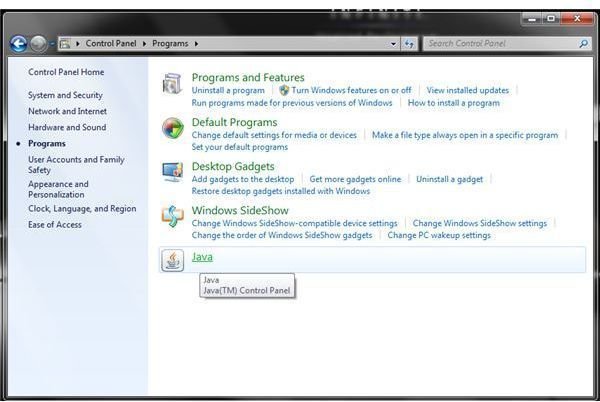This screenshot has width=600, height=402.
Task: Go to Control Panel Home
Action: [x=66, y=72]
